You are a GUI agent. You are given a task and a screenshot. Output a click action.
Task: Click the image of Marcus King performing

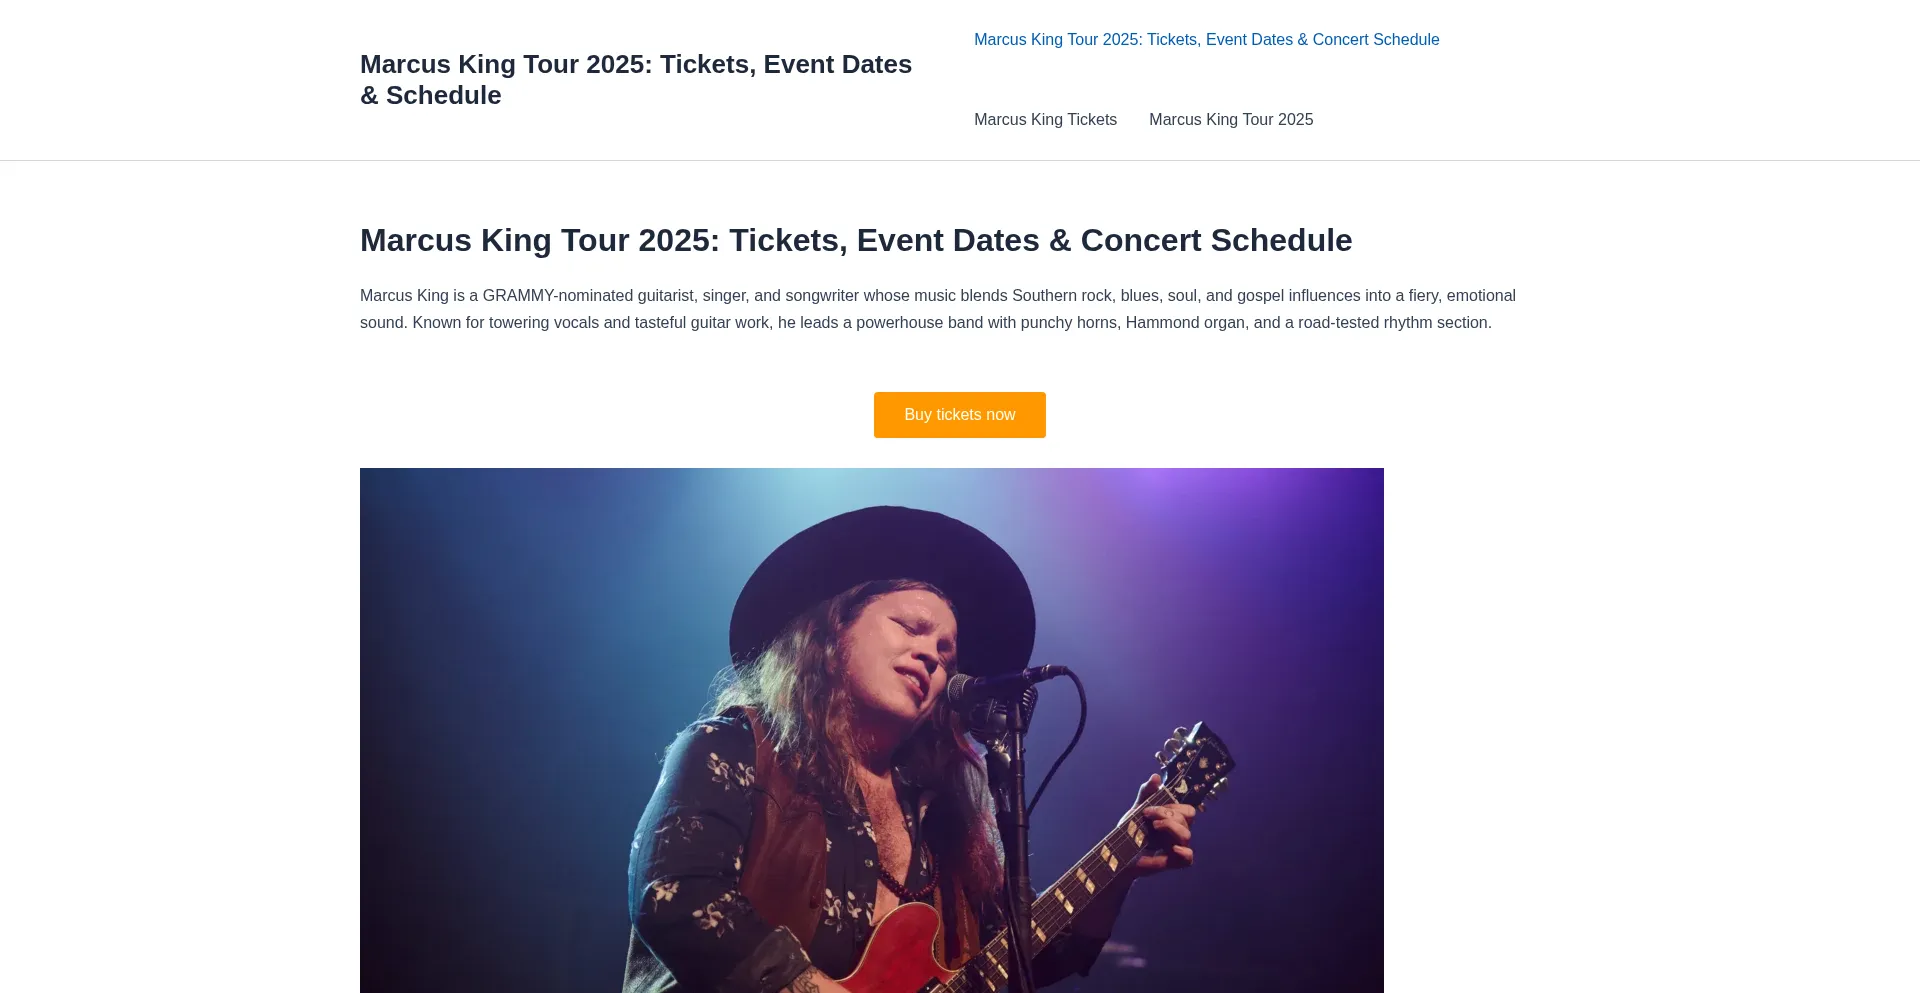point(871,730)
